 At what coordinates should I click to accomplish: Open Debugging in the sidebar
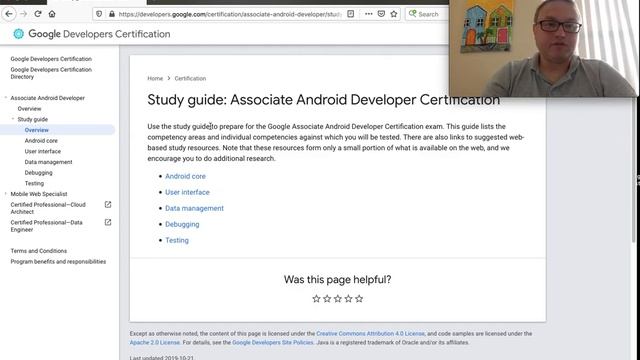(x=38, y=173)
